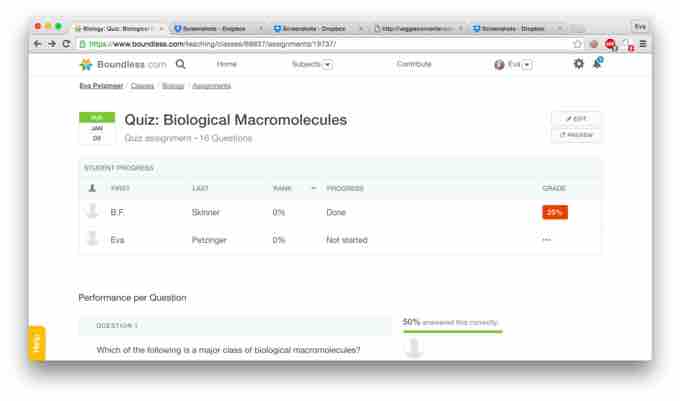The image size is (680, 401).
Task: Open the notifications bell
Action: [x=597, y=64]
